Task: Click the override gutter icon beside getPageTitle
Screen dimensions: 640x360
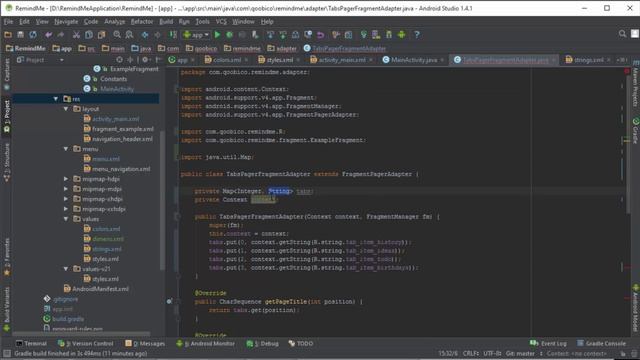Action: click(169, 302)
